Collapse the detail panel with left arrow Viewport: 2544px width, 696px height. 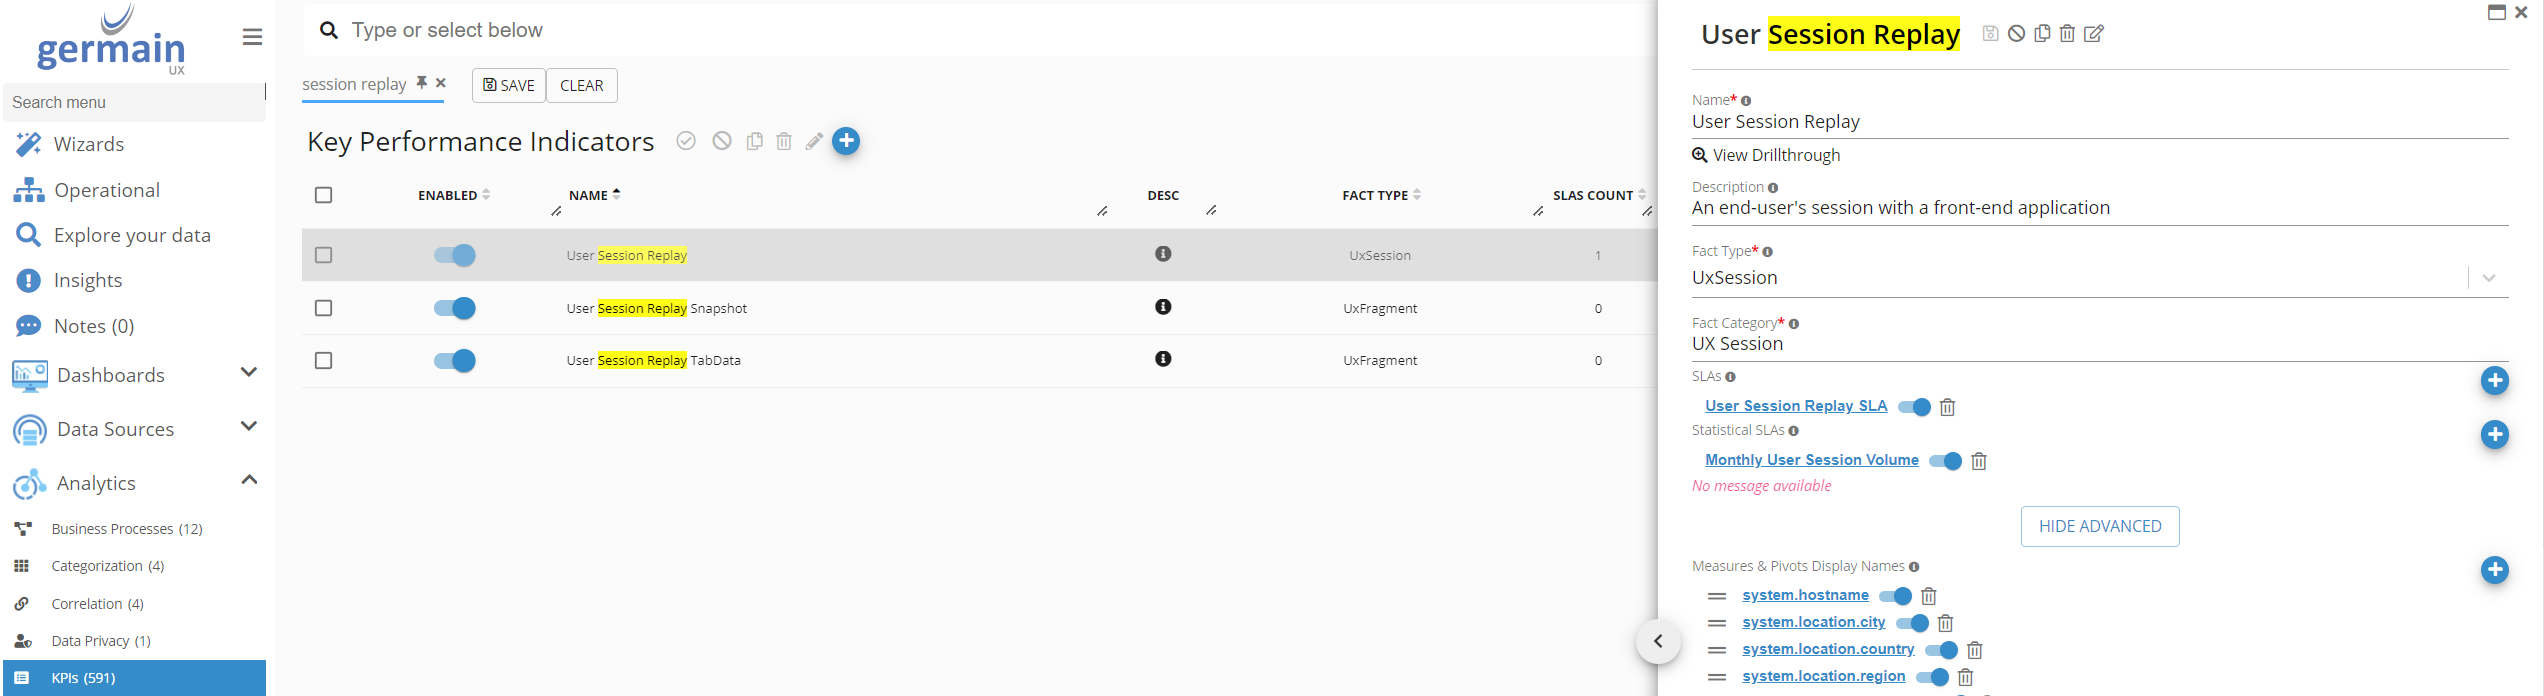coord(1658,641)
